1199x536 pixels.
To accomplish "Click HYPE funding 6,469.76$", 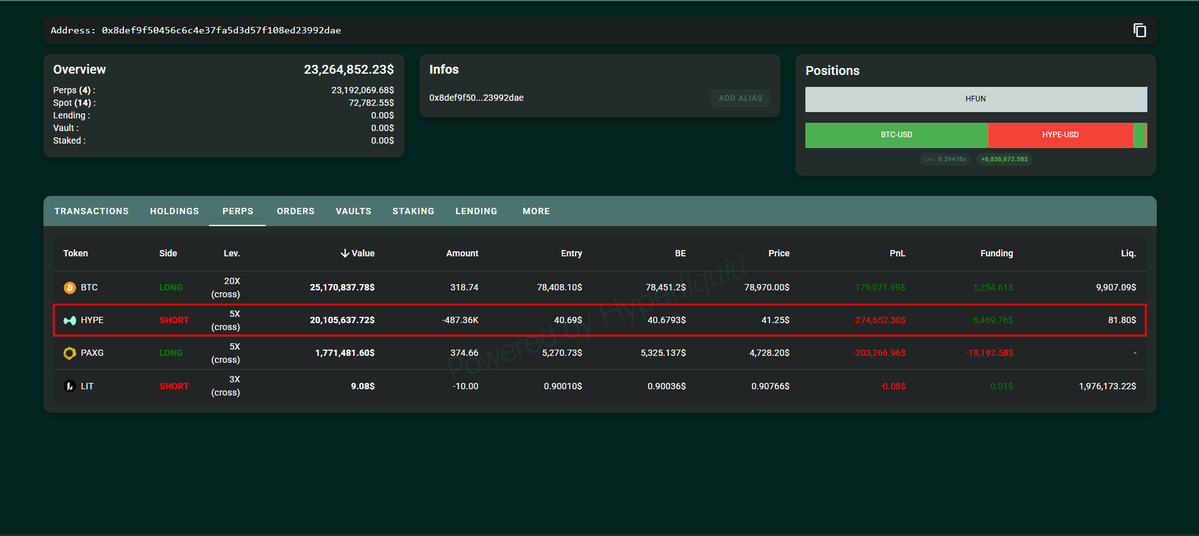I will coord(993,320).
